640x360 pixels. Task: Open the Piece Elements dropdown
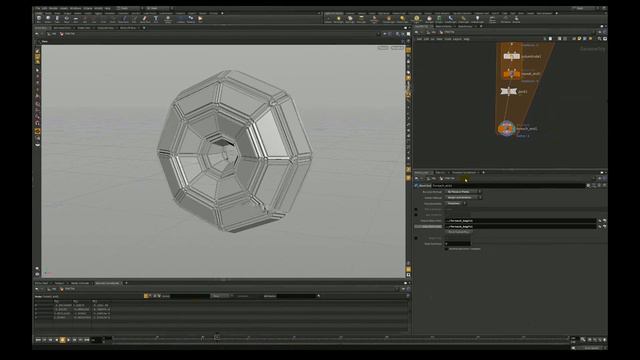tap(456, 203)
